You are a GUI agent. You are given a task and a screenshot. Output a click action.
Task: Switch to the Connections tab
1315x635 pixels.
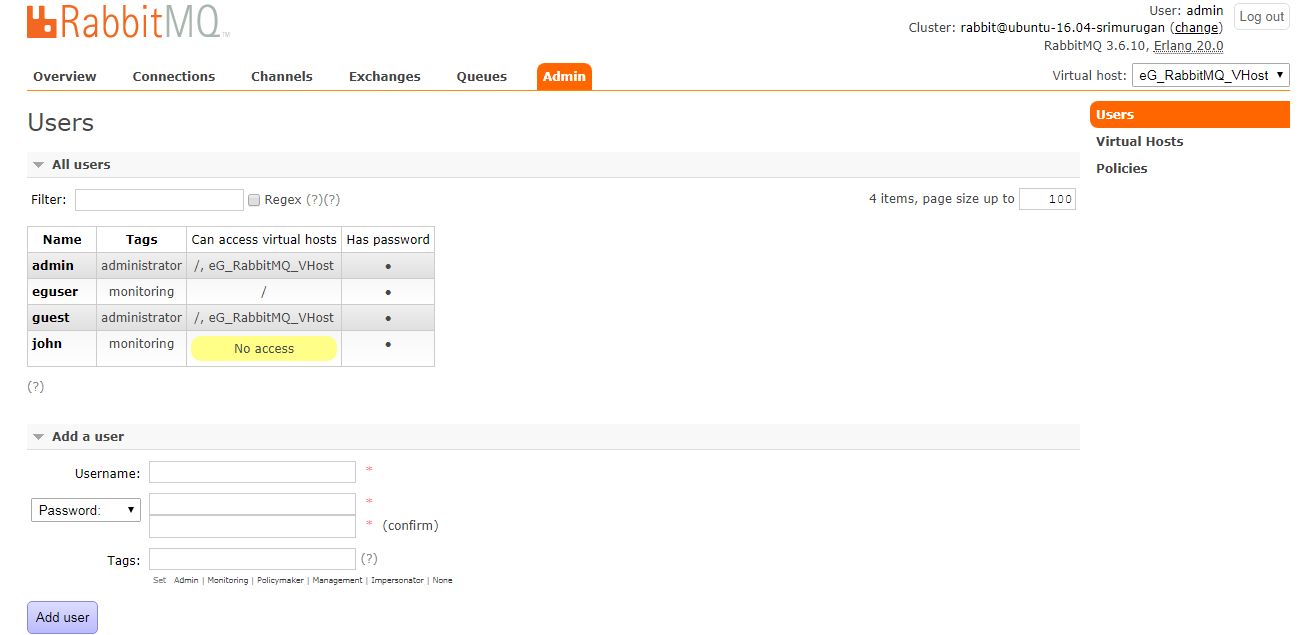pos(174,76)
